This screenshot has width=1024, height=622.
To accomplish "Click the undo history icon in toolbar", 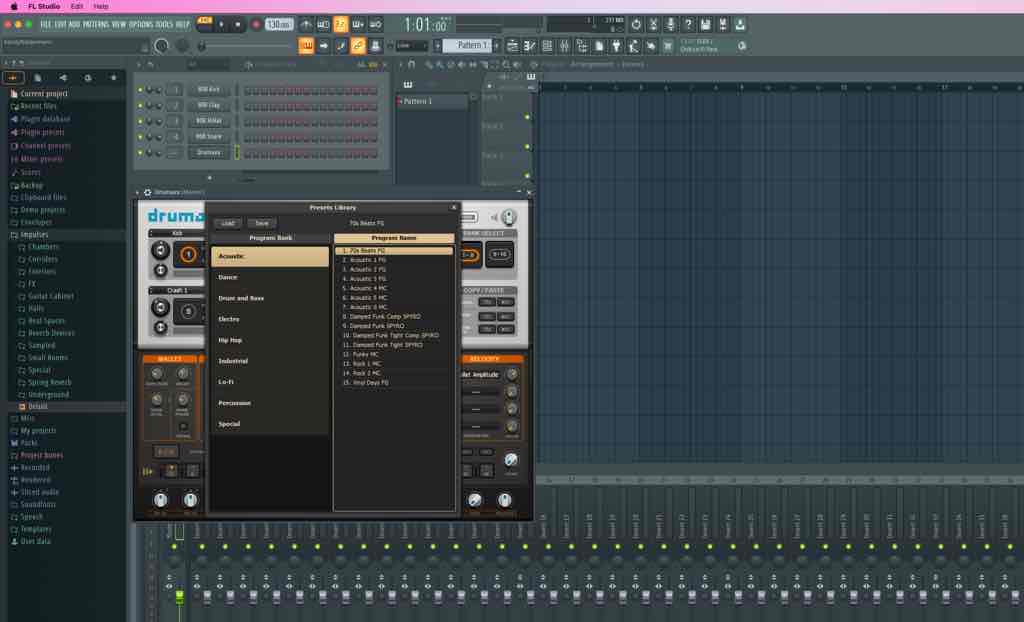I will coord(636,24).
